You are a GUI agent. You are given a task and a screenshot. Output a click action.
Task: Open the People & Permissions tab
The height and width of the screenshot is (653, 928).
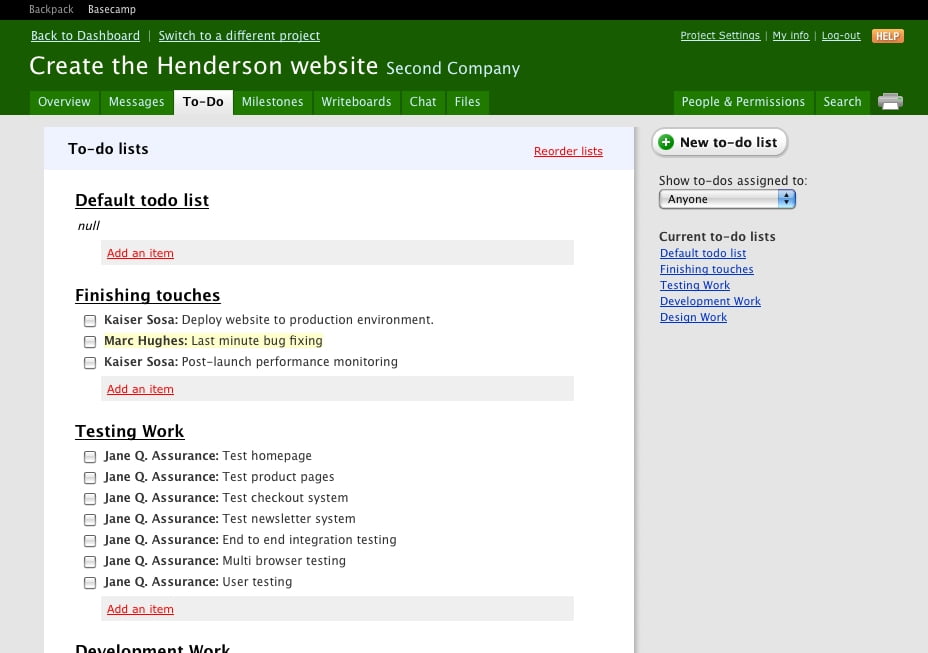point(743,102)
